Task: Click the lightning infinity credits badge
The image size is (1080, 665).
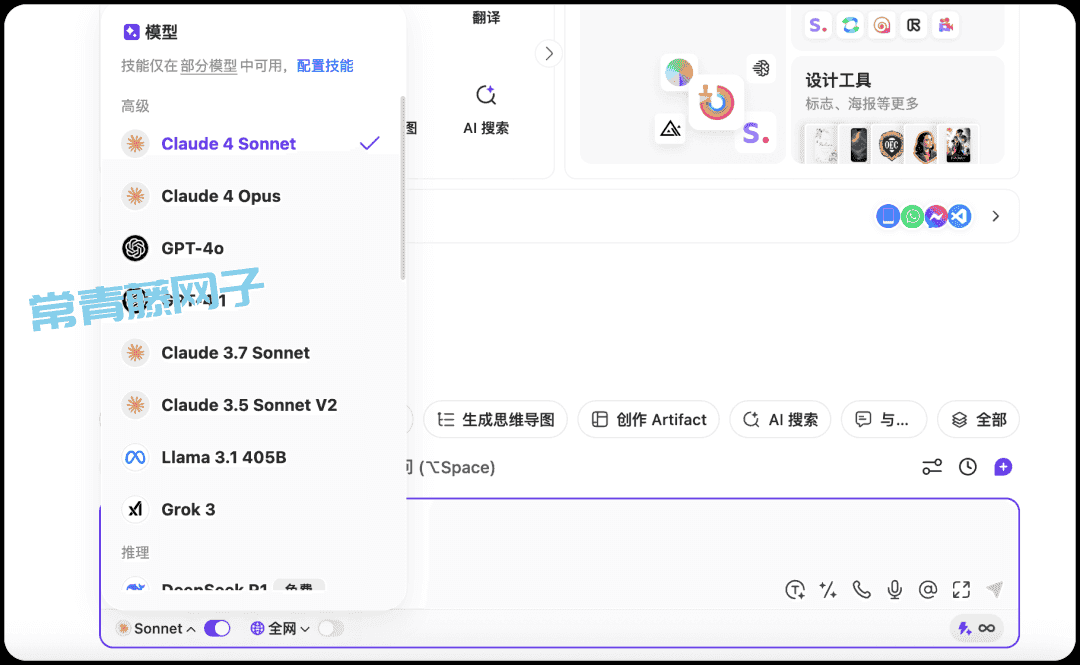Action: (x=977, y=628)
